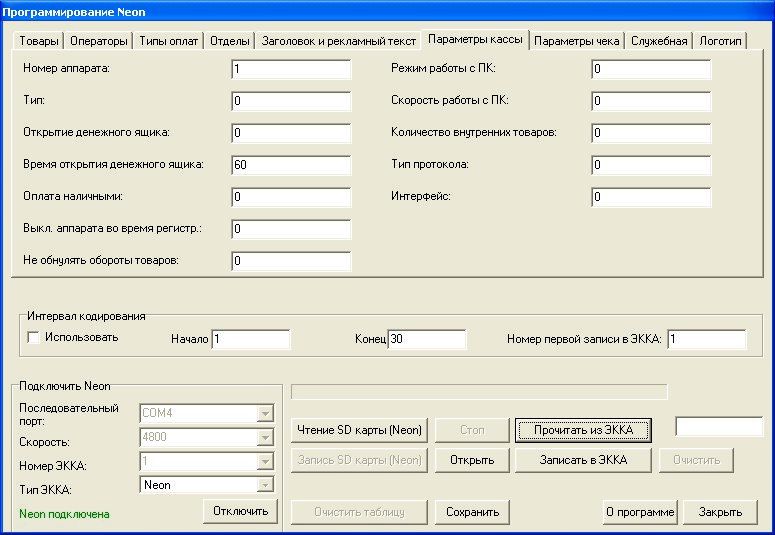Expand the Последовательный порт COM4 dropdown
The image size is (775, 535).
point(265,413)
